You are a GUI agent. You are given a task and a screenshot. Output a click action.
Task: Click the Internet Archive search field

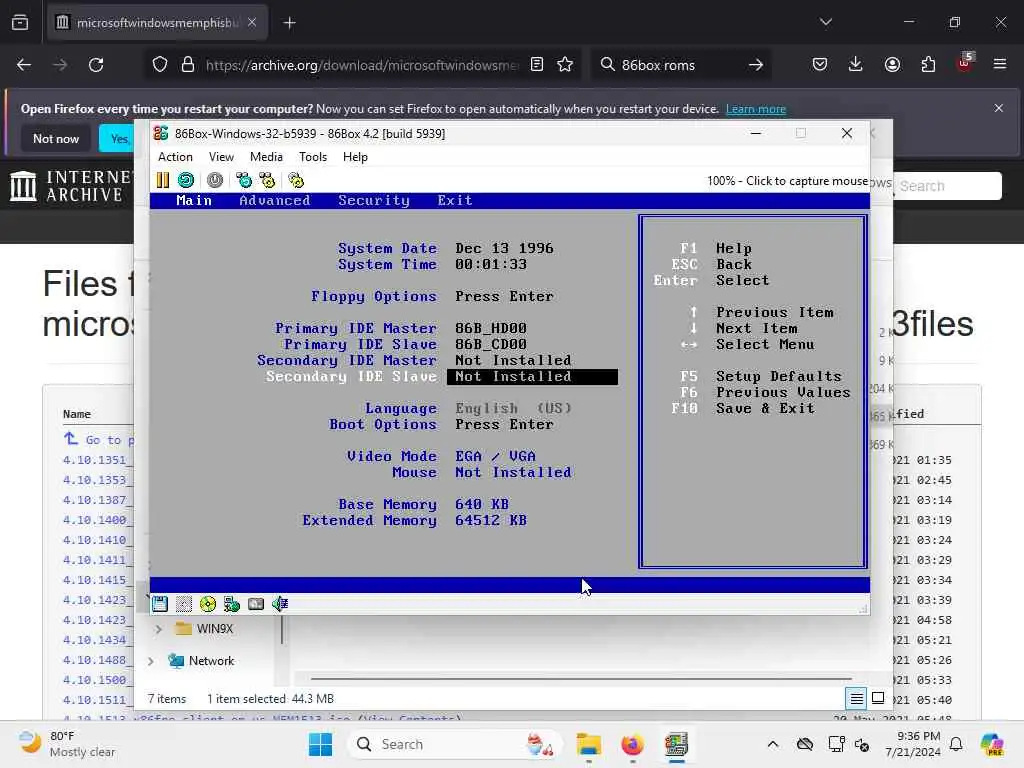(947, 186)
